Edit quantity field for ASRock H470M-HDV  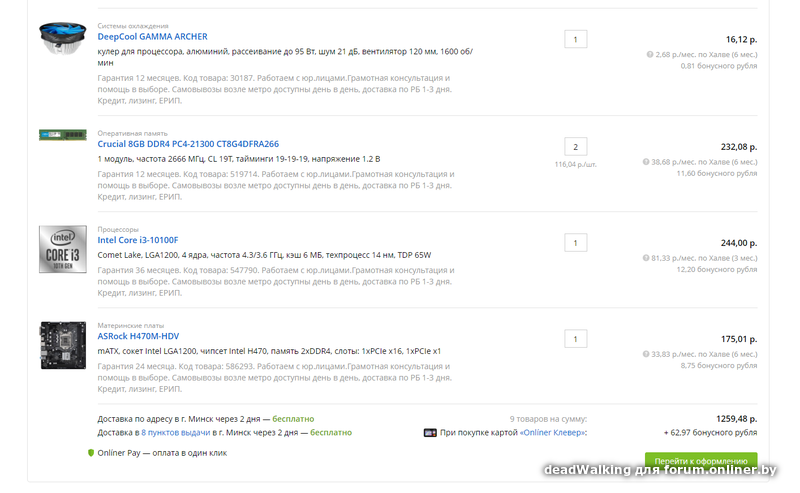(x=576, y=339)
